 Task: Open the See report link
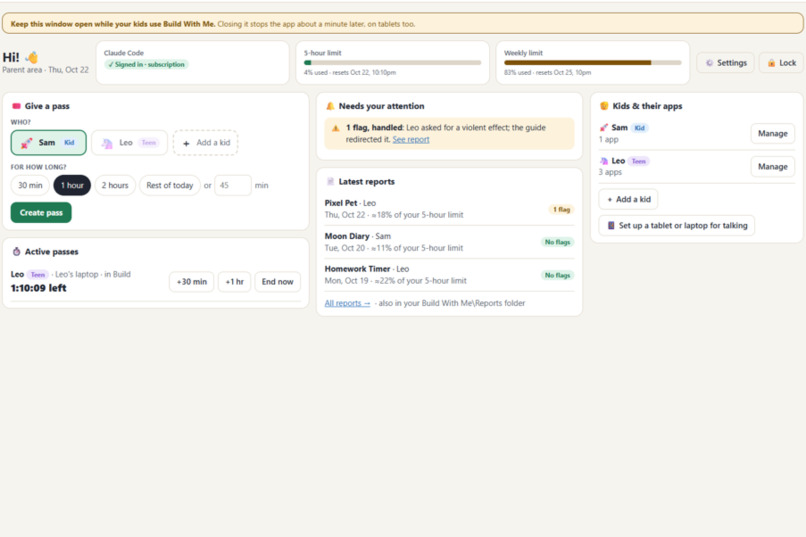pos(411,139)
